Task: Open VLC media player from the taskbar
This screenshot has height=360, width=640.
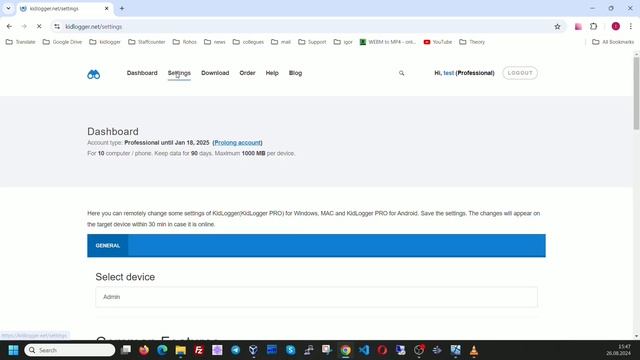Action: click(473, 350)
